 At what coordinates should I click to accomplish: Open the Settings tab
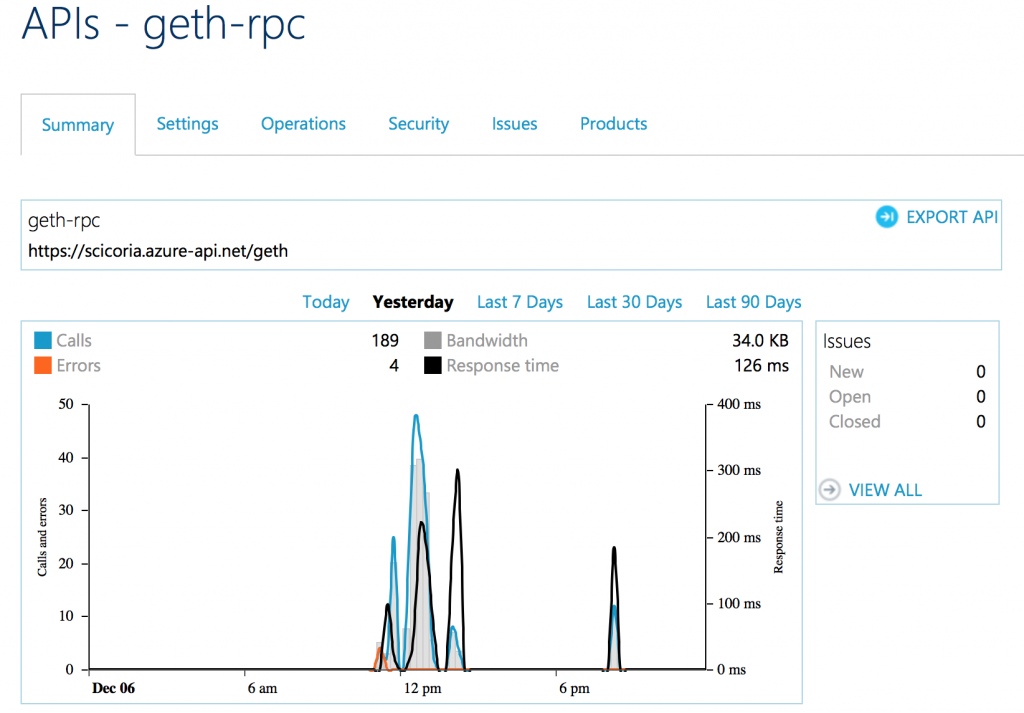[187, 123]
